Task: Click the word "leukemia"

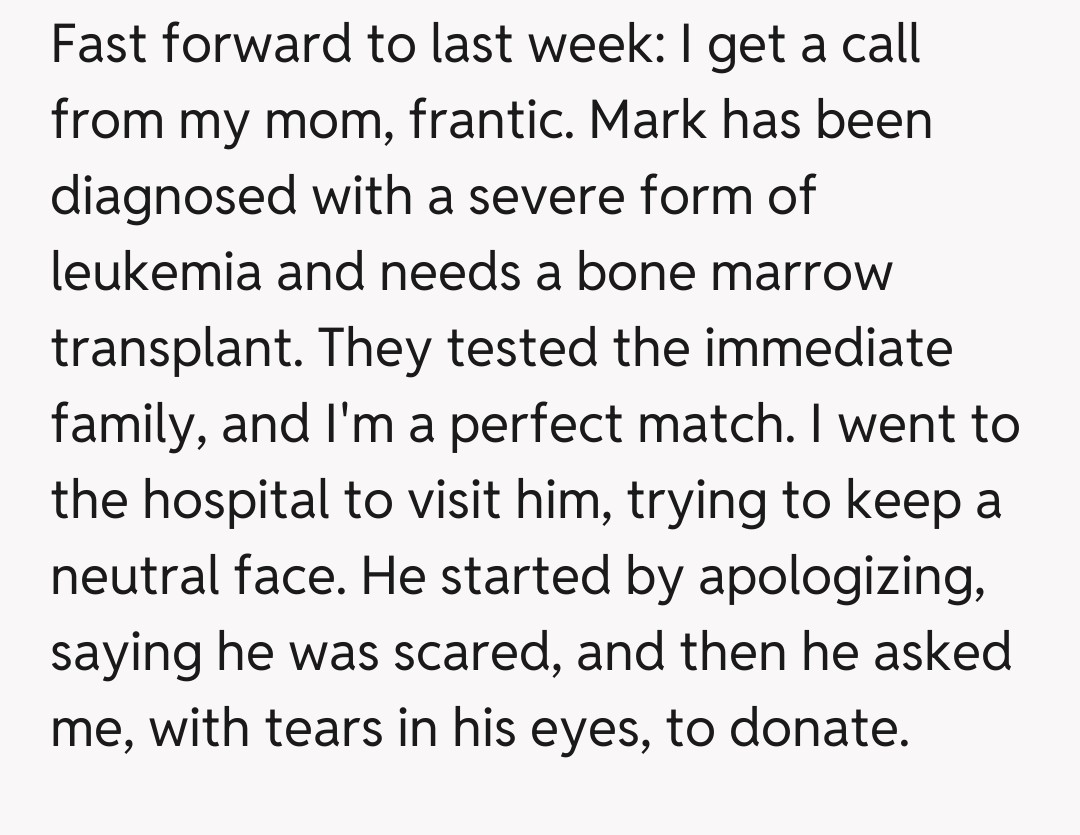Action: [x=155, y=273]
